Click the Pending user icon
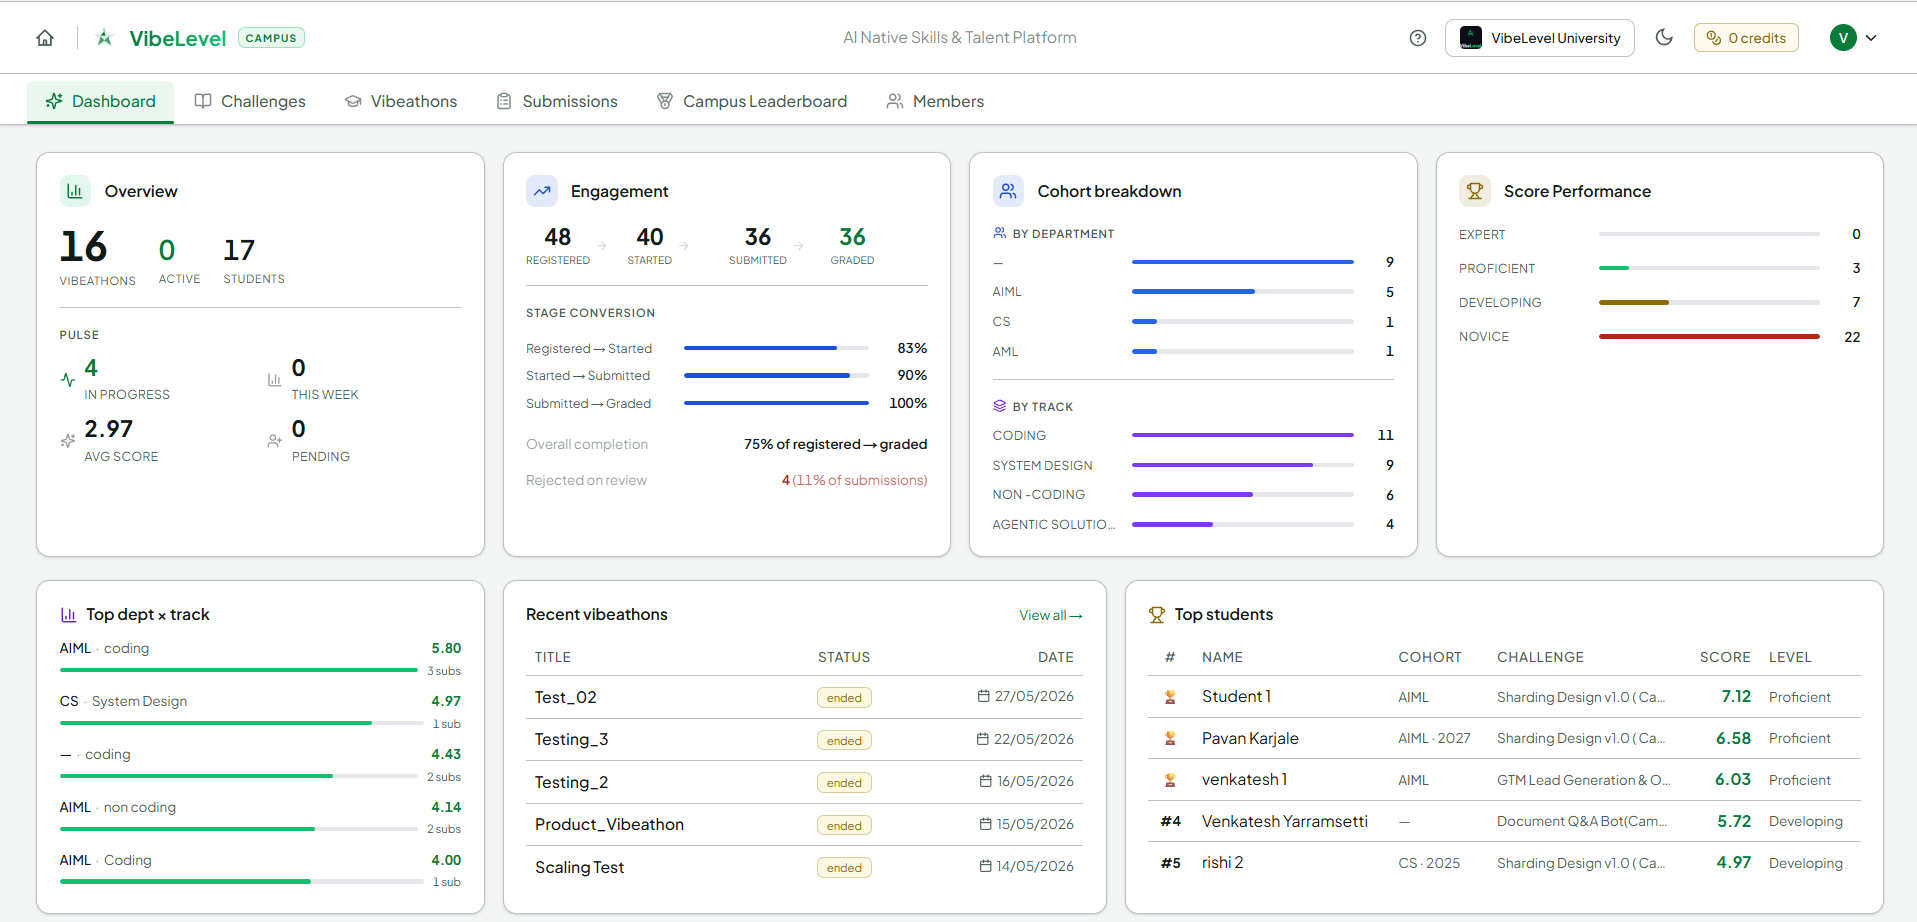Viewport: 1917px width, 922px height. coord(274,441)
